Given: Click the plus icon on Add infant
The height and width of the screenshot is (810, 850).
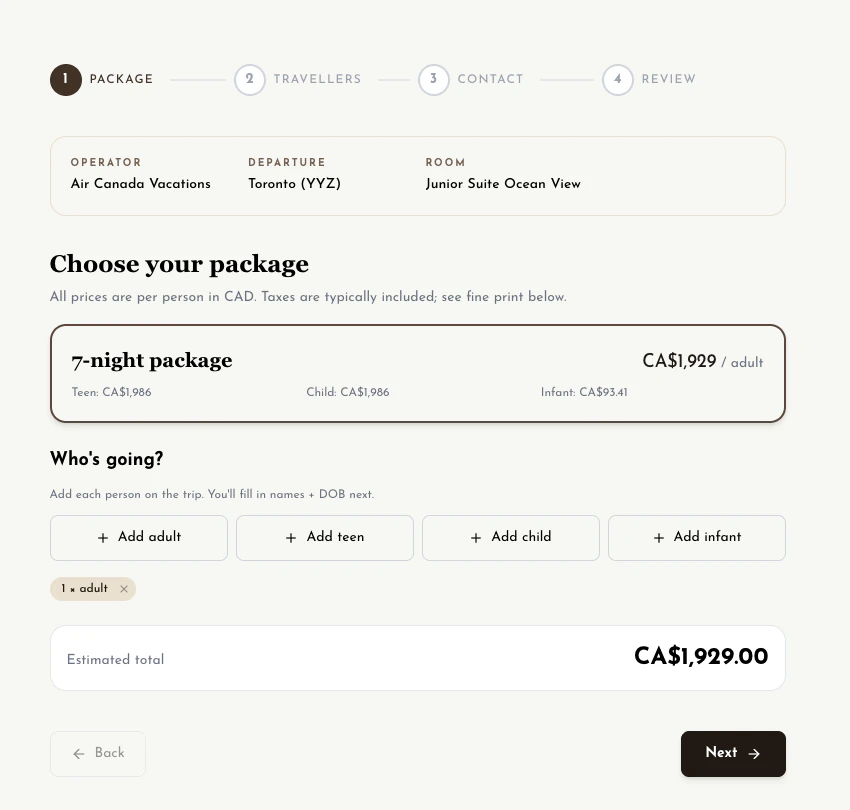Looking at the screenshot, I should [x=659, y=538].
